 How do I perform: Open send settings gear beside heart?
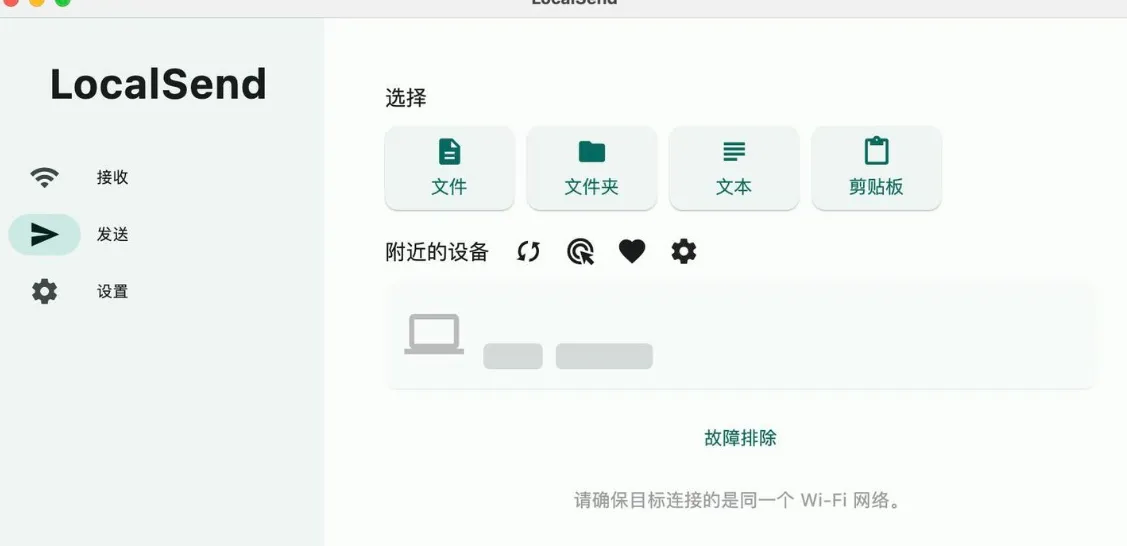tap(684, 251)
